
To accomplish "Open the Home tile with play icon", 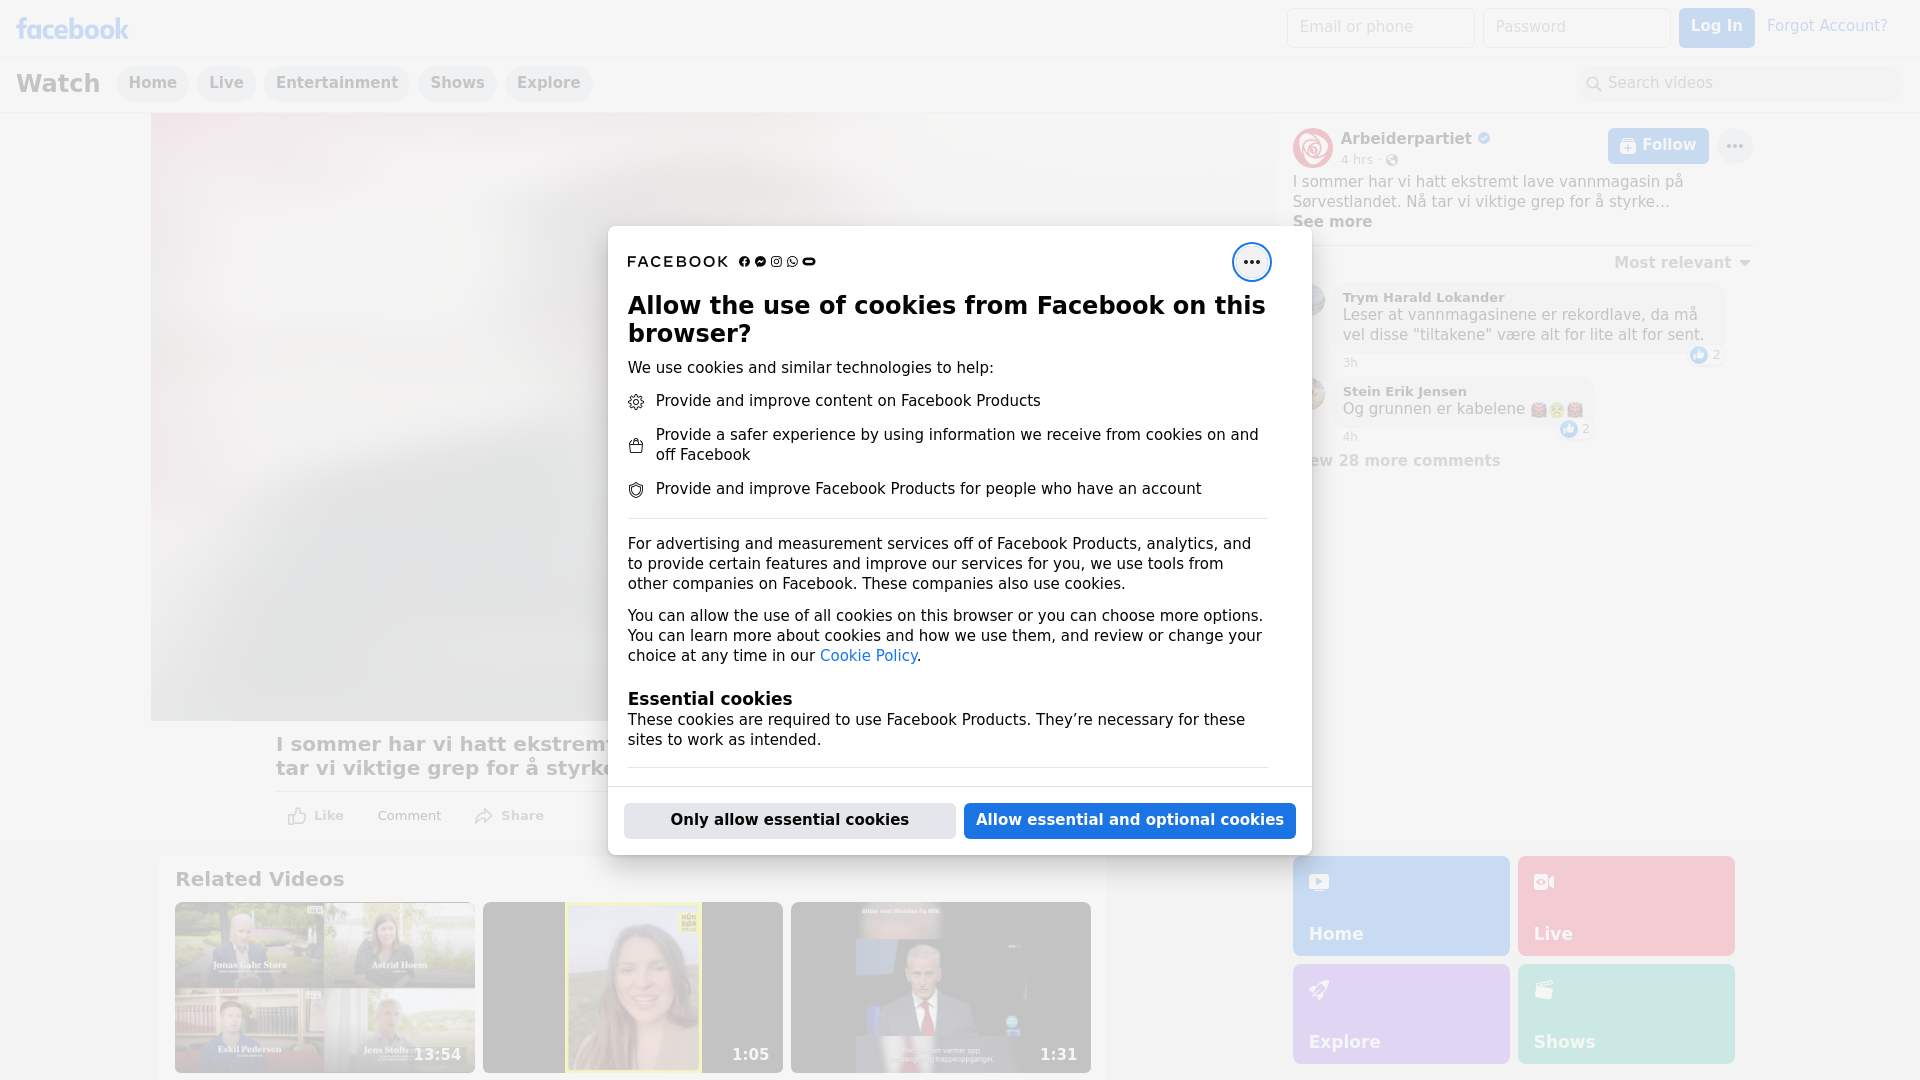I will (1401, 906).
